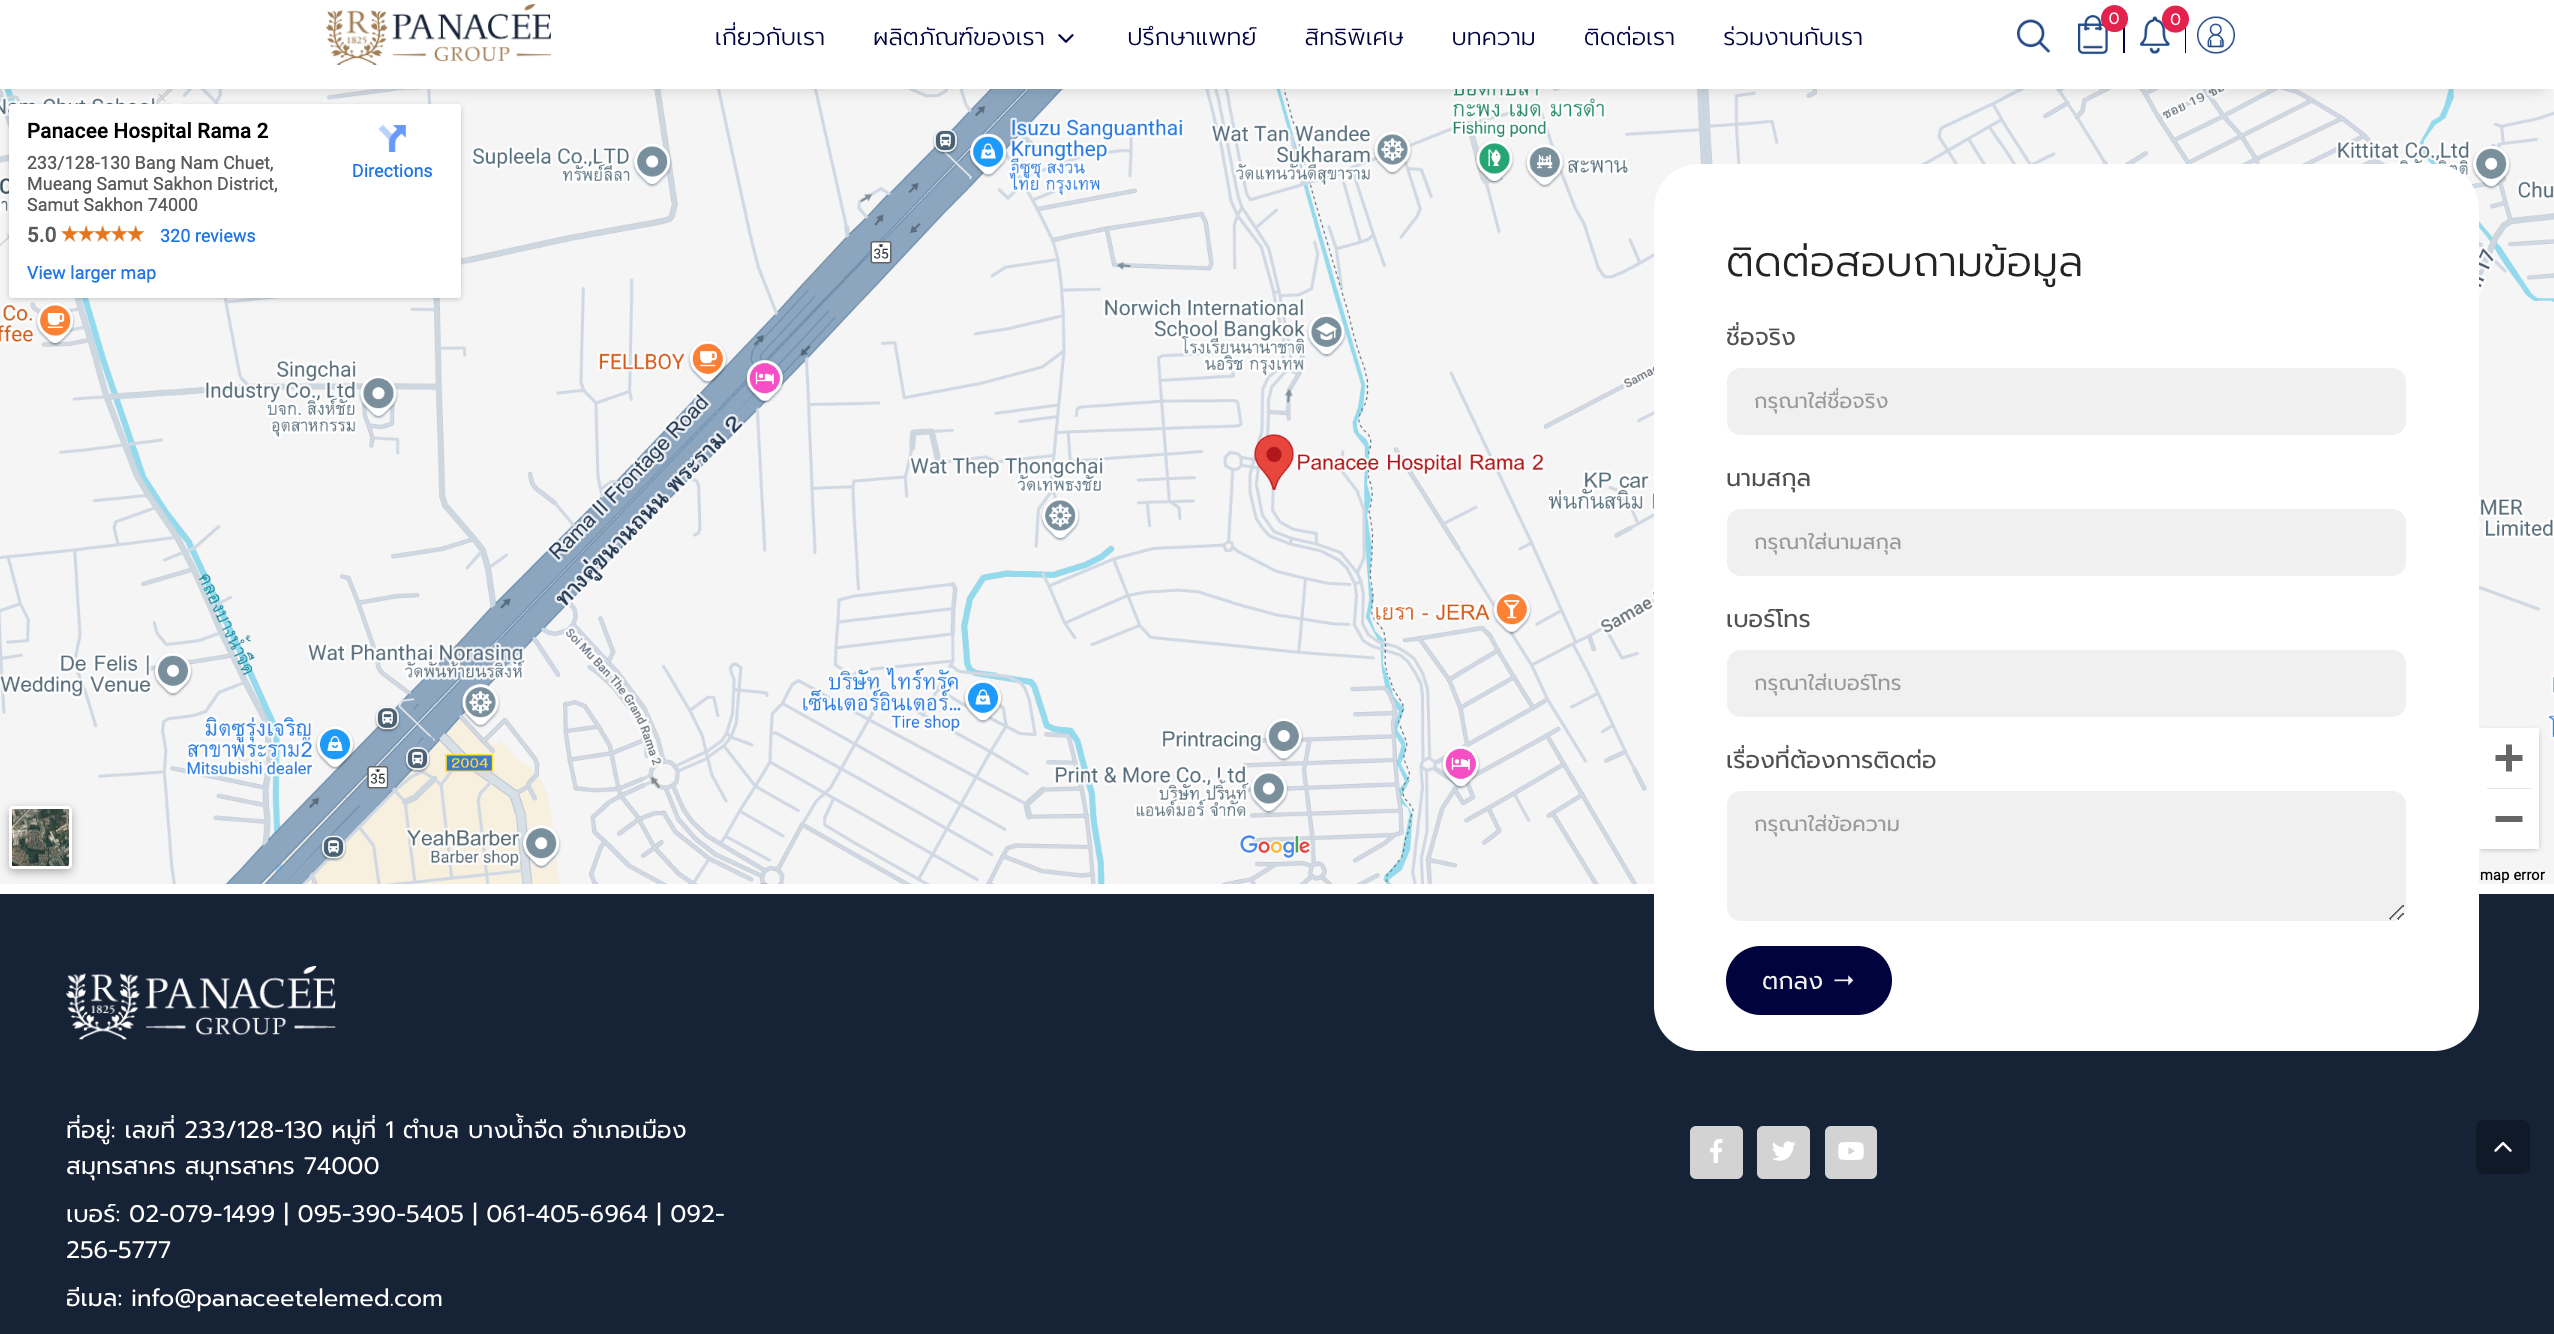Open the YouTube social icon in footer
Screen dimensions: 2554x1334
point(1850,1152)
